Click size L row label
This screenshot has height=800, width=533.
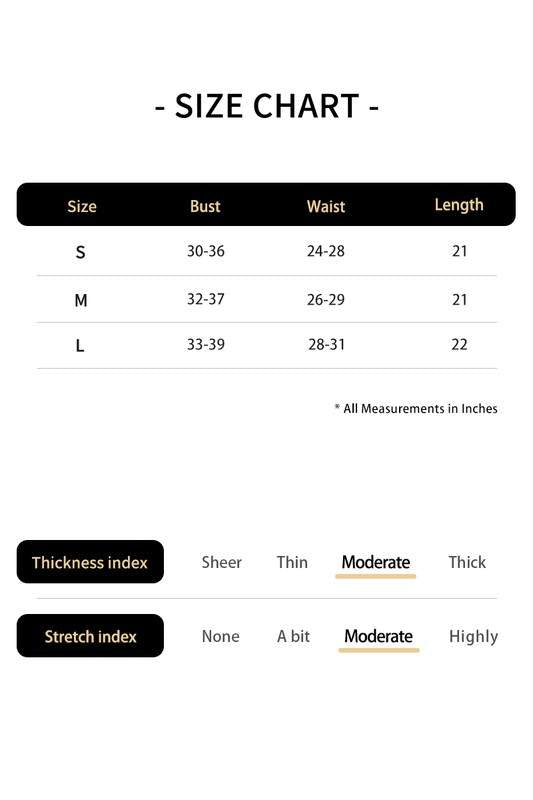click(x=80, y=346)
